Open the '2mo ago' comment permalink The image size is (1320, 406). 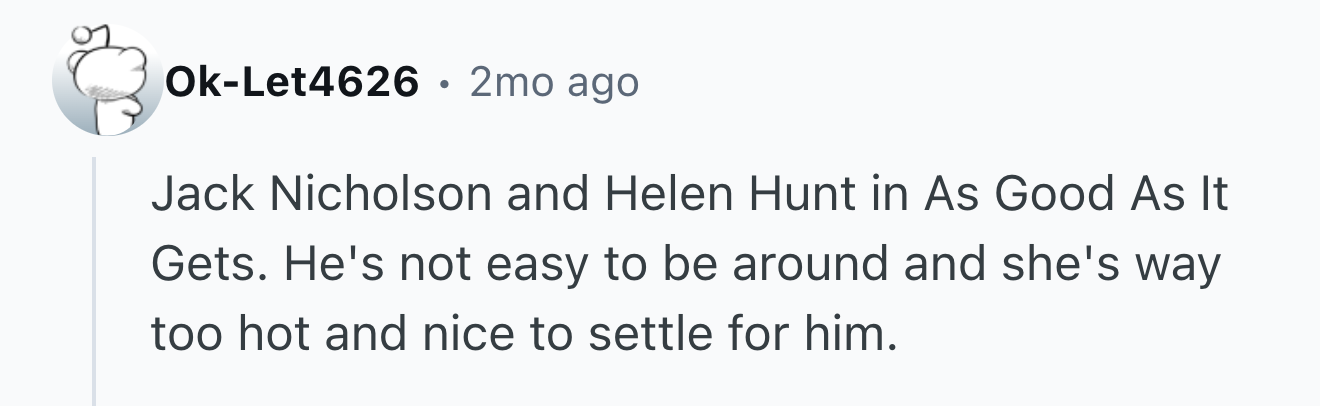click(552, 82)
